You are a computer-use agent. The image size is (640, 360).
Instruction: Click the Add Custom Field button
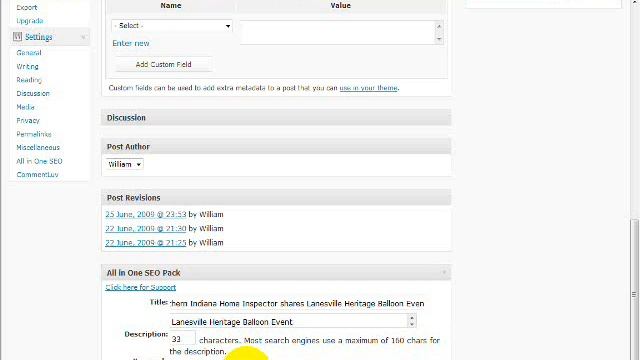[x=163, y=64]
